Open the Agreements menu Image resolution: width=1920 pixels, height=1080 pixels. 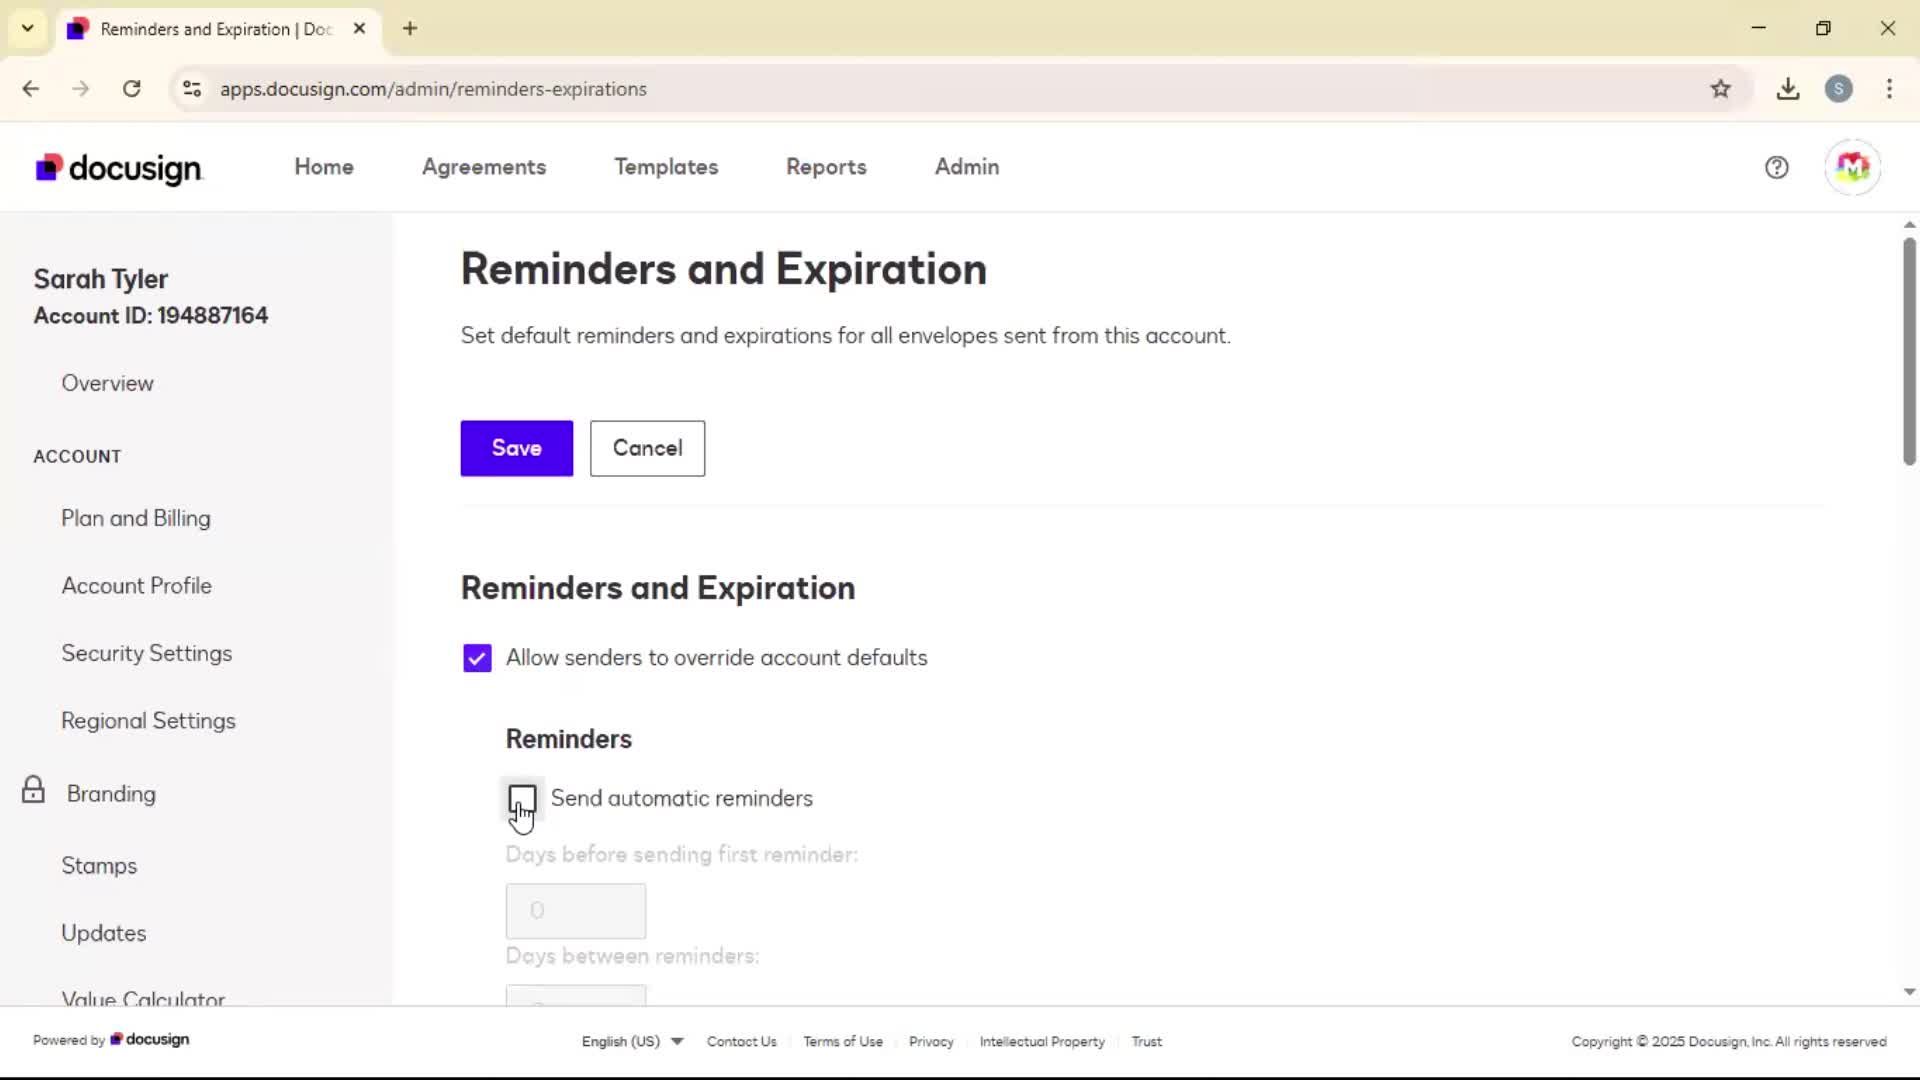[484, 167]
